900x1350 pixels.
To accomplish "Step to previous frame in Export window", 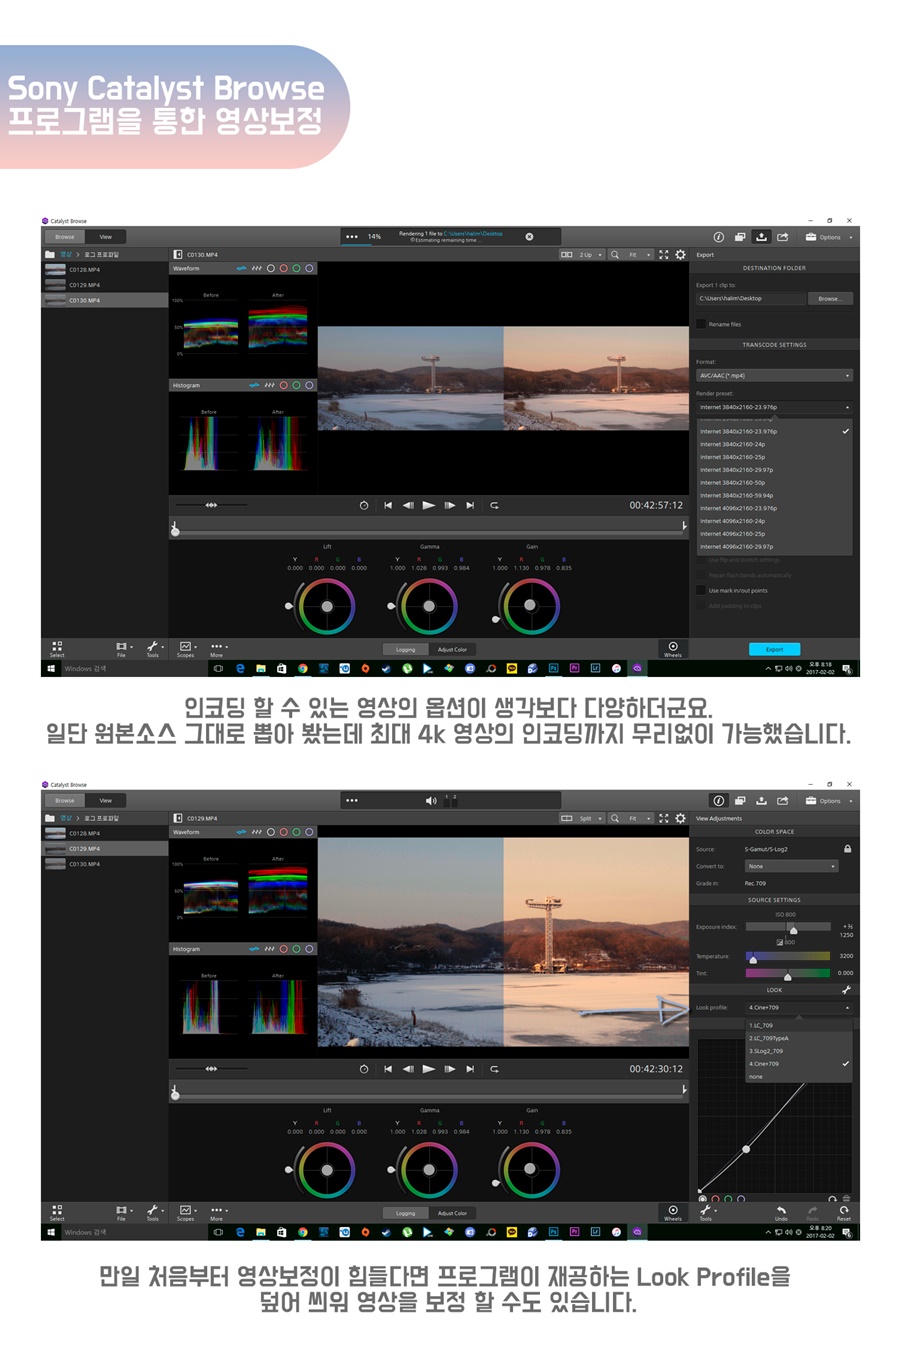I will pos(408,505).
